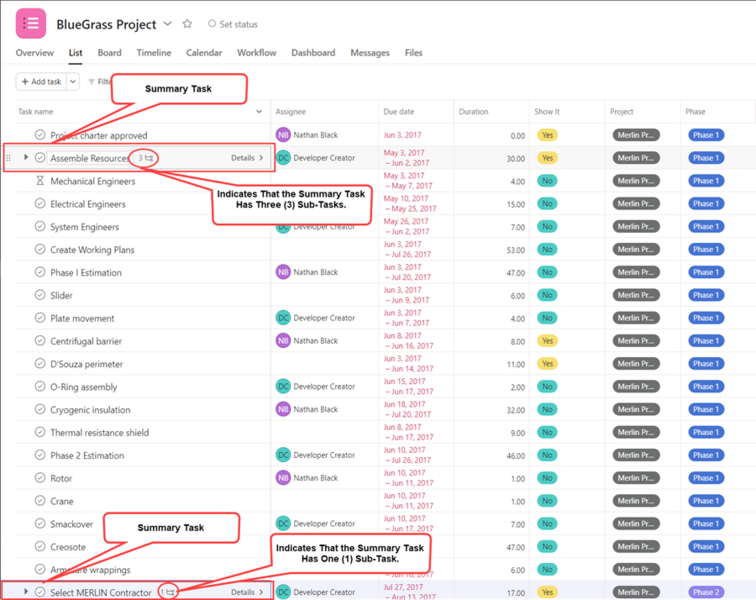Mark Create Working Plans complete

click(x=40, y=249)
